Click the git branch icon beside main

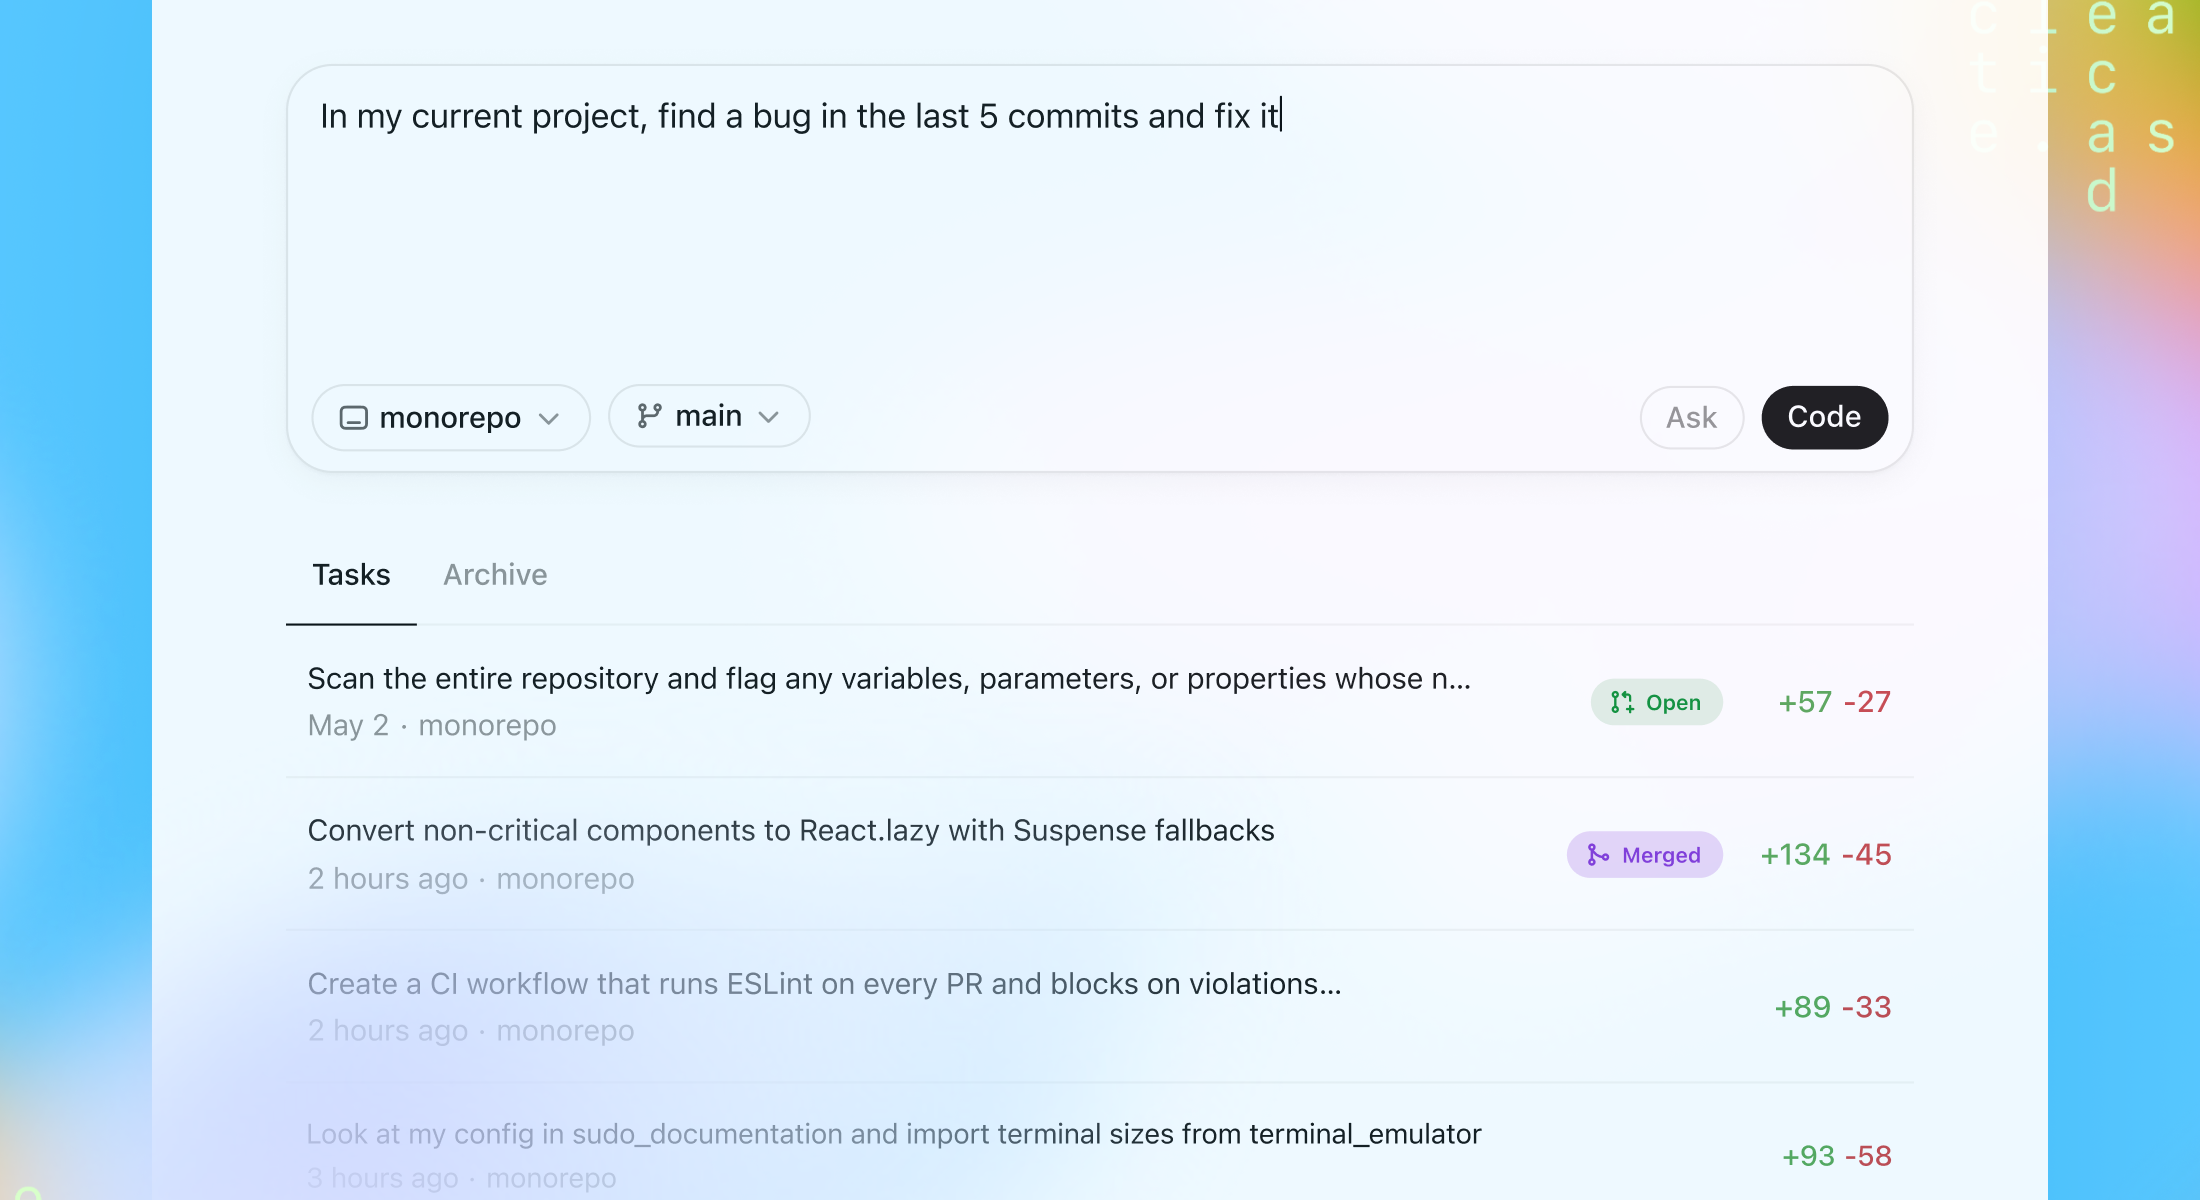650,416
